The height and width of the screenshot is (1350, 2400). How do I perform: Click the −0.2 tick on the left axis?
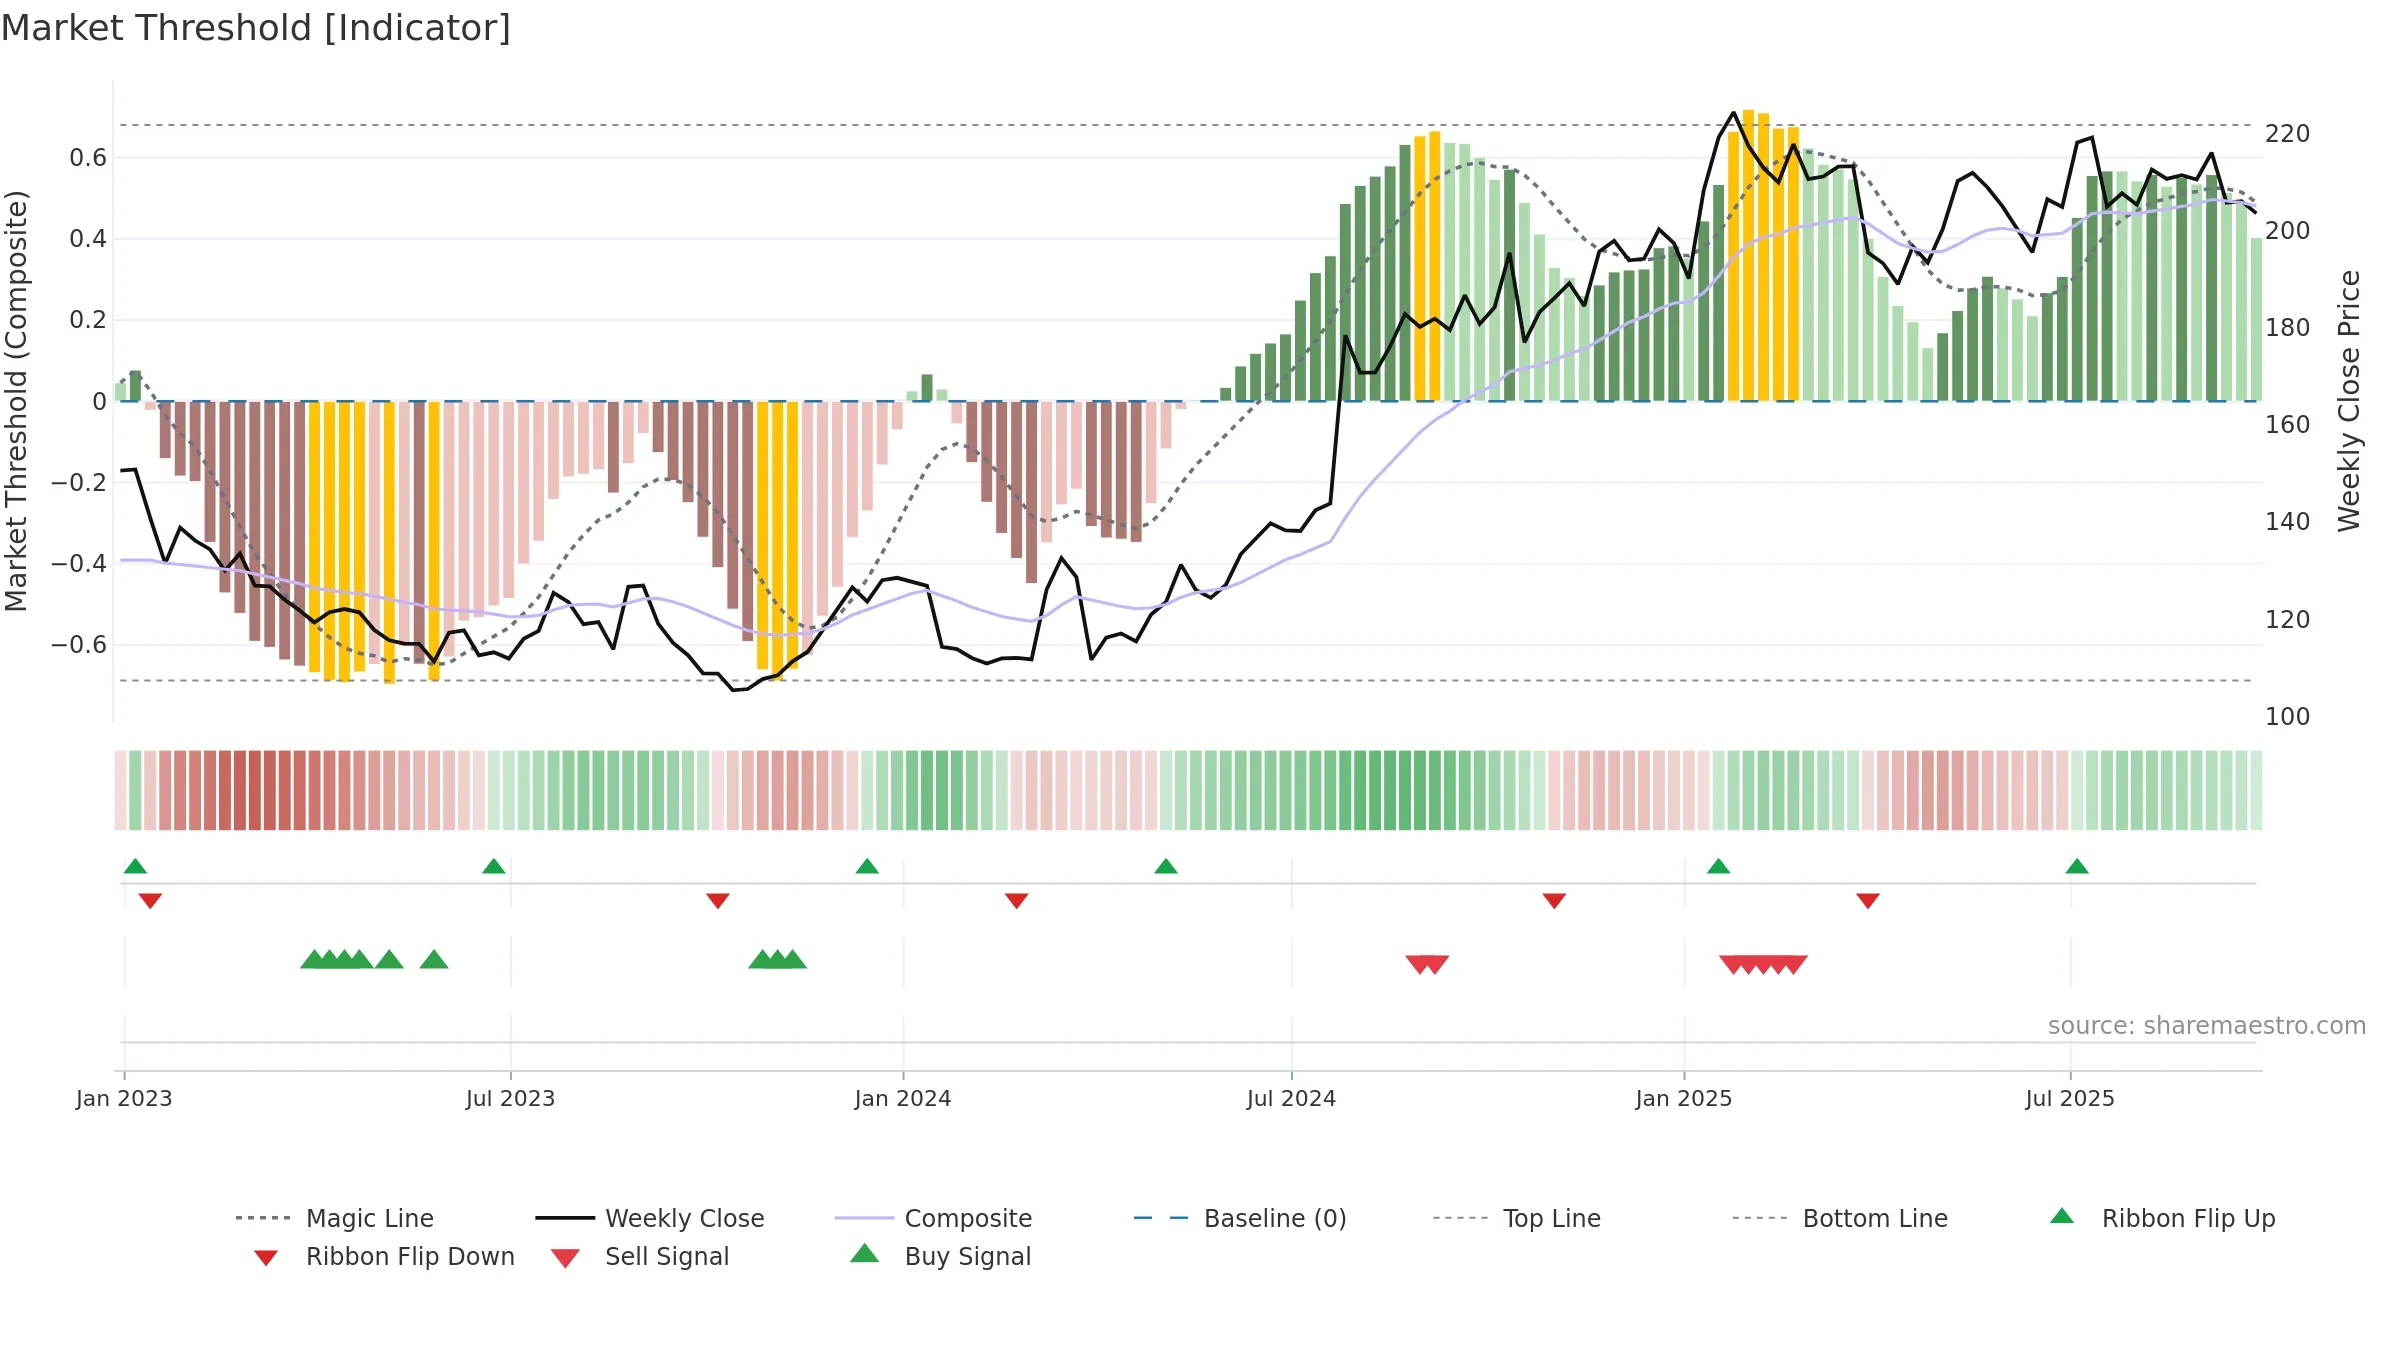[79, 482]
